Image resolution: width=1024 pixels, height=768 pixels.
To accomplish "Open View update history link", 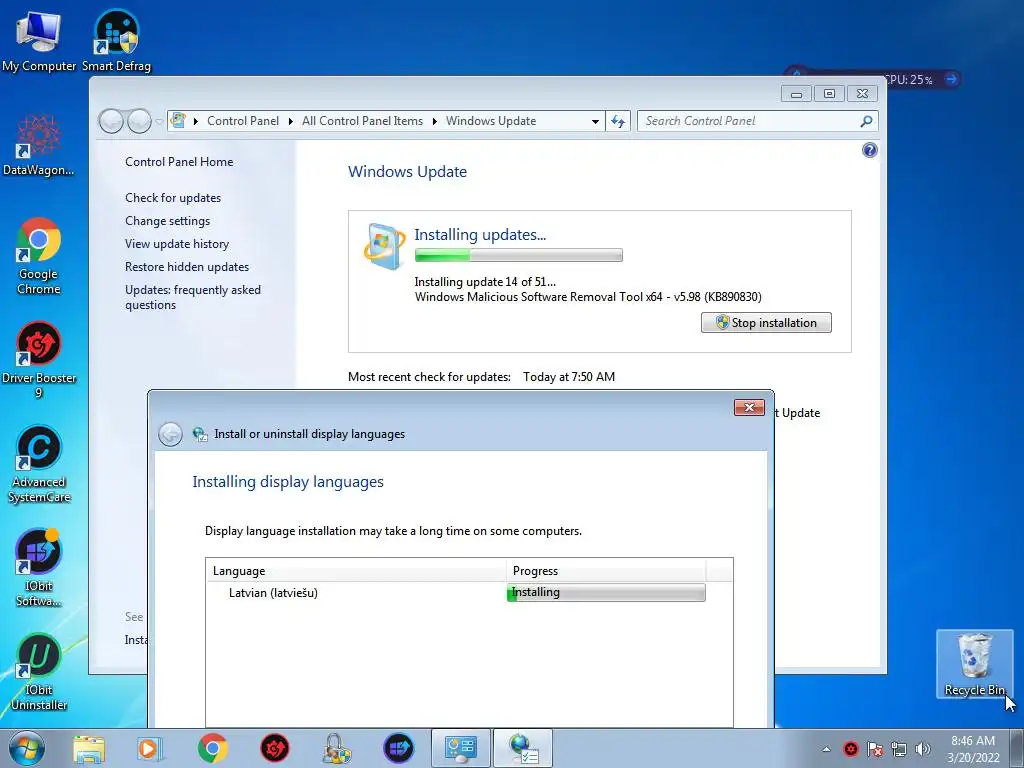I will (x=177, y=244).
